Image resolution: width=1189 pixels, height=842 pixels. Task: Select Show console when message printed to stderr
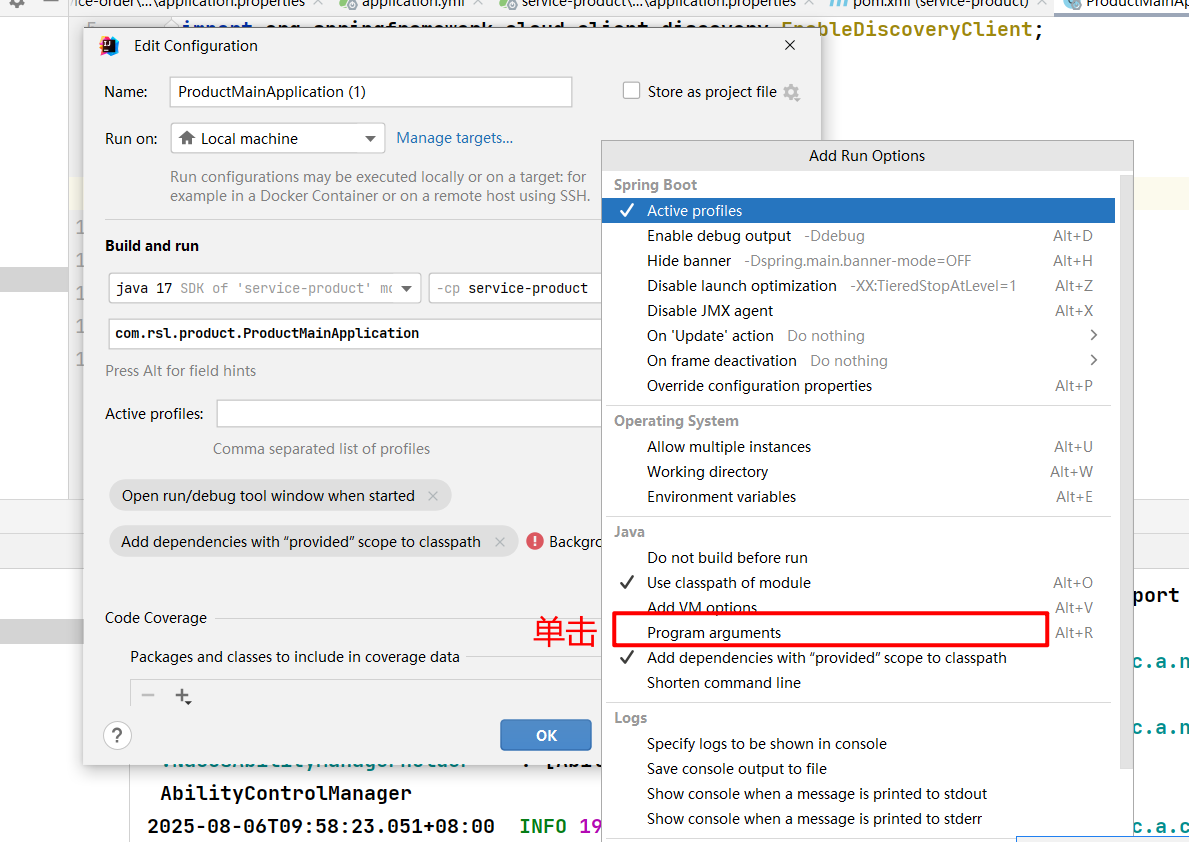coord(857,819)
